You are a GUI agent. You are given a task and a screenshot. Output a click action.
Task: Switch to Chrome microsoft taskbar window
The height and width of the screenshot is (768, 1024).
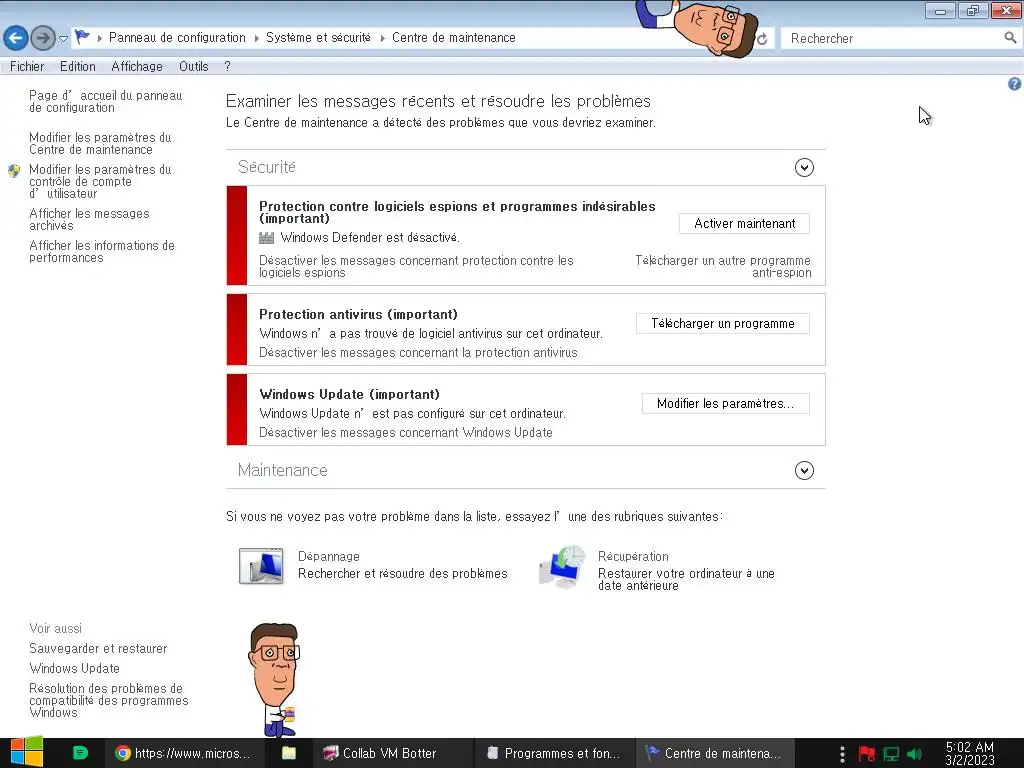pyautogui.click(x=184, y=754)
